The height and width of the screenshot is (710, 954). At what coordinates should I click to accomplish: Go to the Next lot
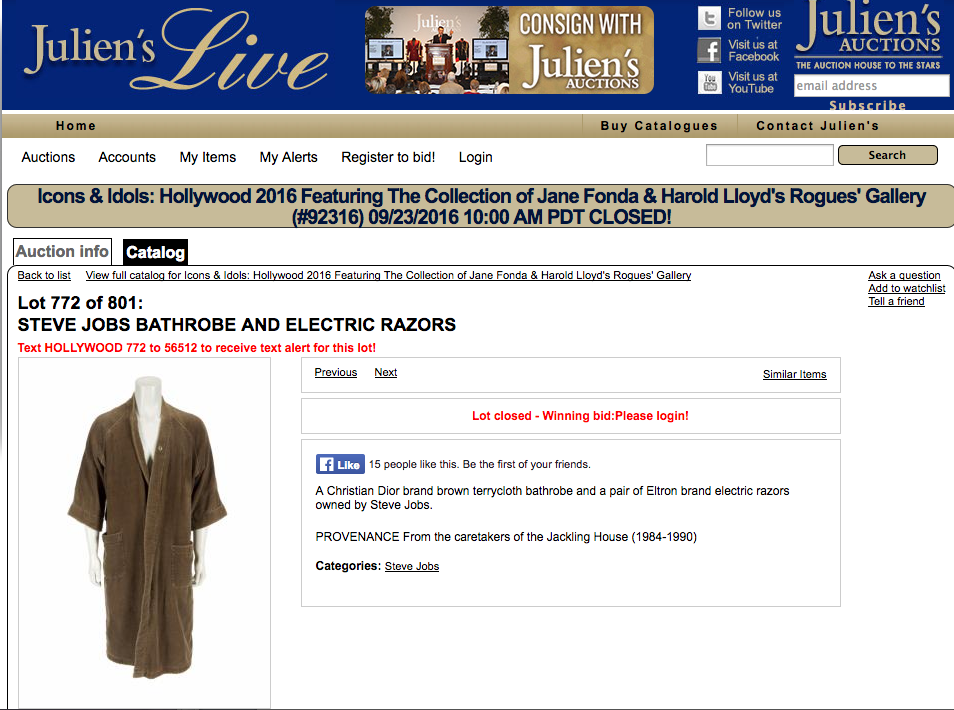tap(385, 373)
